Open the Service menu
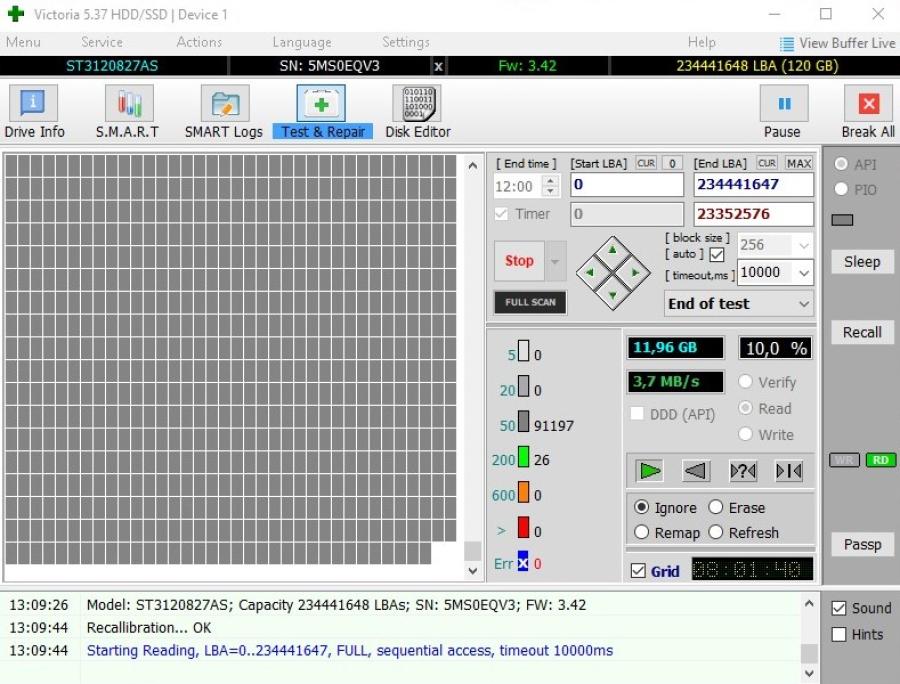Viewport: 900px width, 684px height. [x=101, y=42]
